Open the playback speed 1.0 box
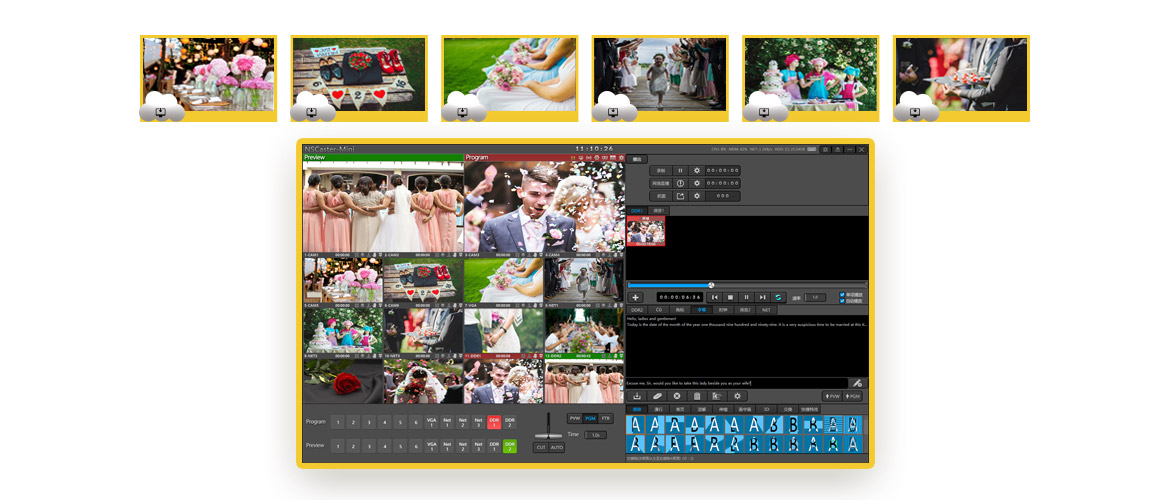This screenshot has height=500, width=1170. point(816,297)
